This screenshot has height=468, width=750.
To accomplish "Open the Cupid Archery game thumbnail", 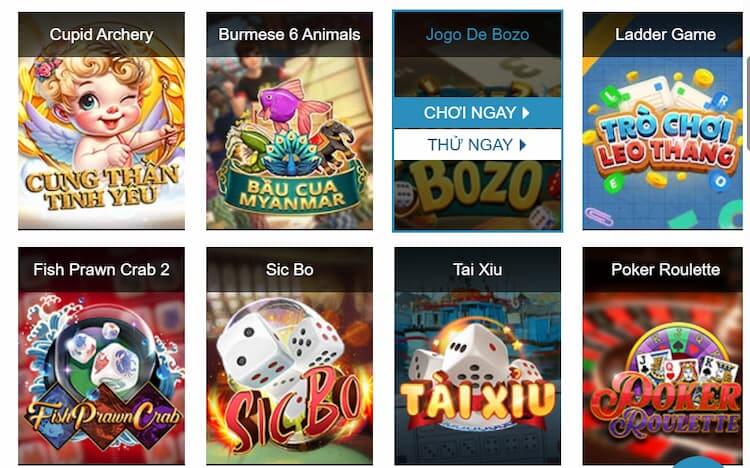I will point(101,121).
